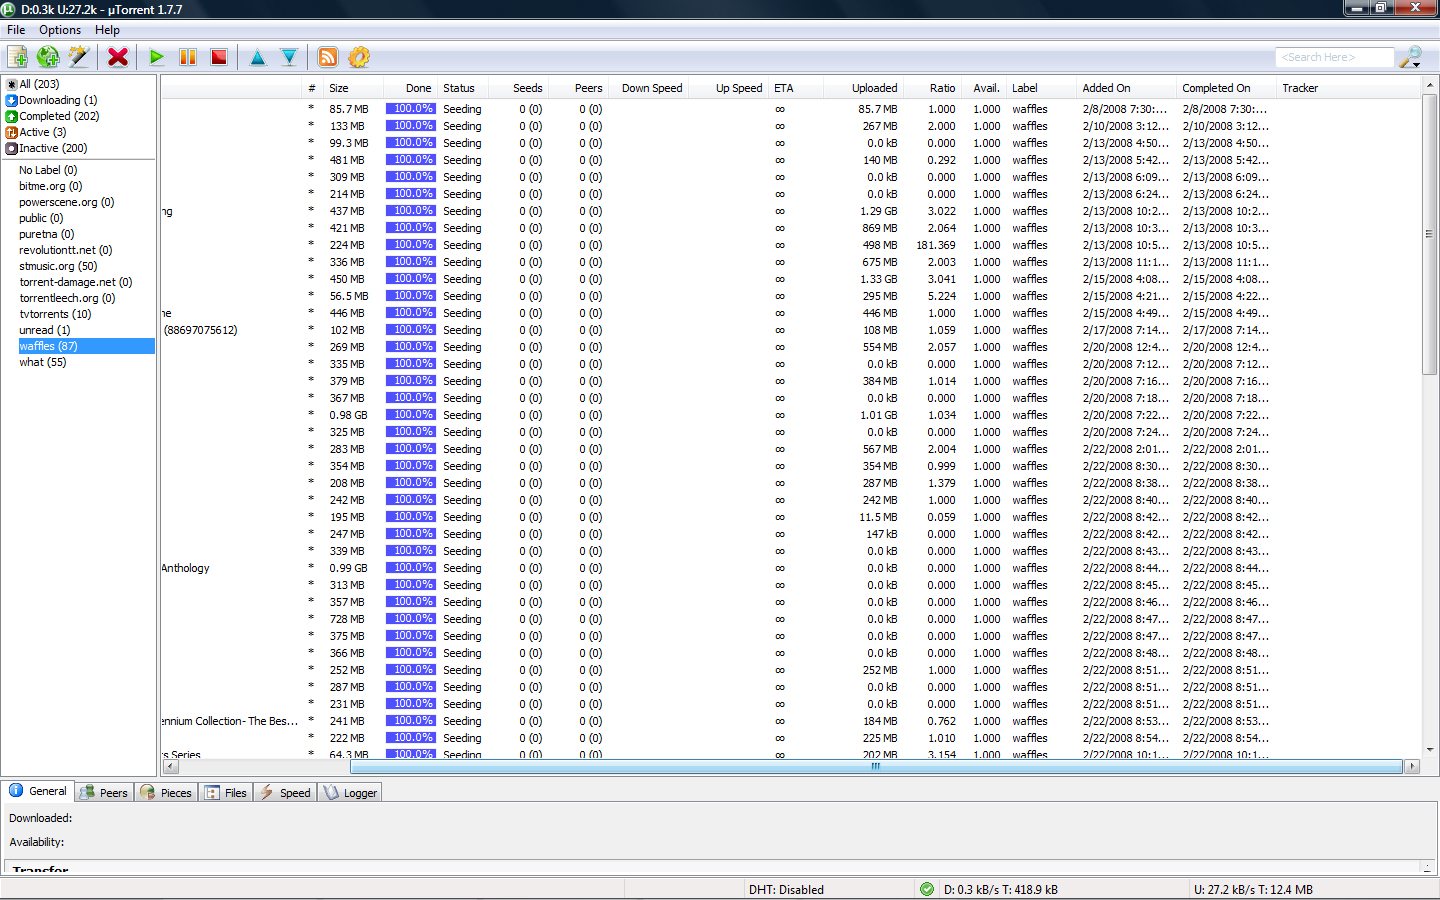Click the upload speed status U: 27.2 kB/s
The width and height of the screenshot is (1440, 900).
click(x=1253, y=889)
